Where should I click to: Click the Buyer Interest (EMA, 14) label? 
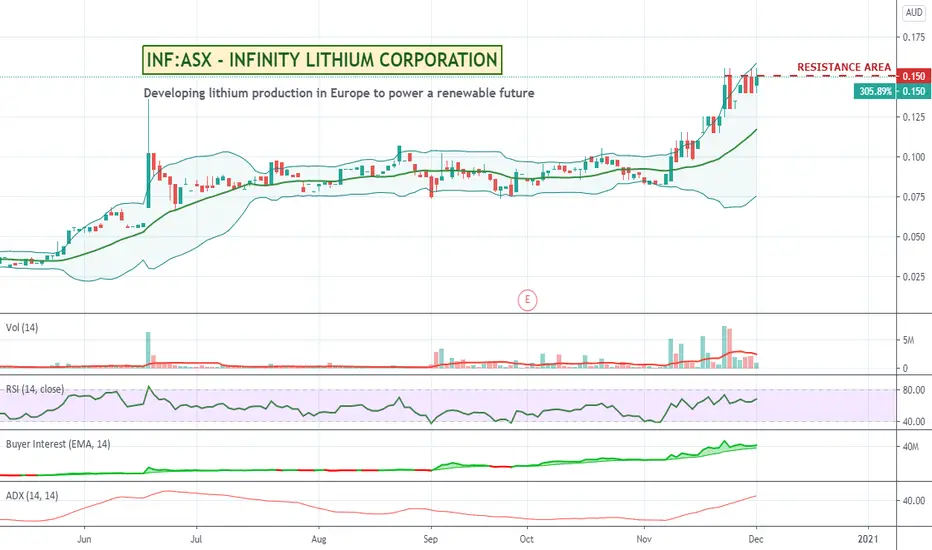pos(58,444)
